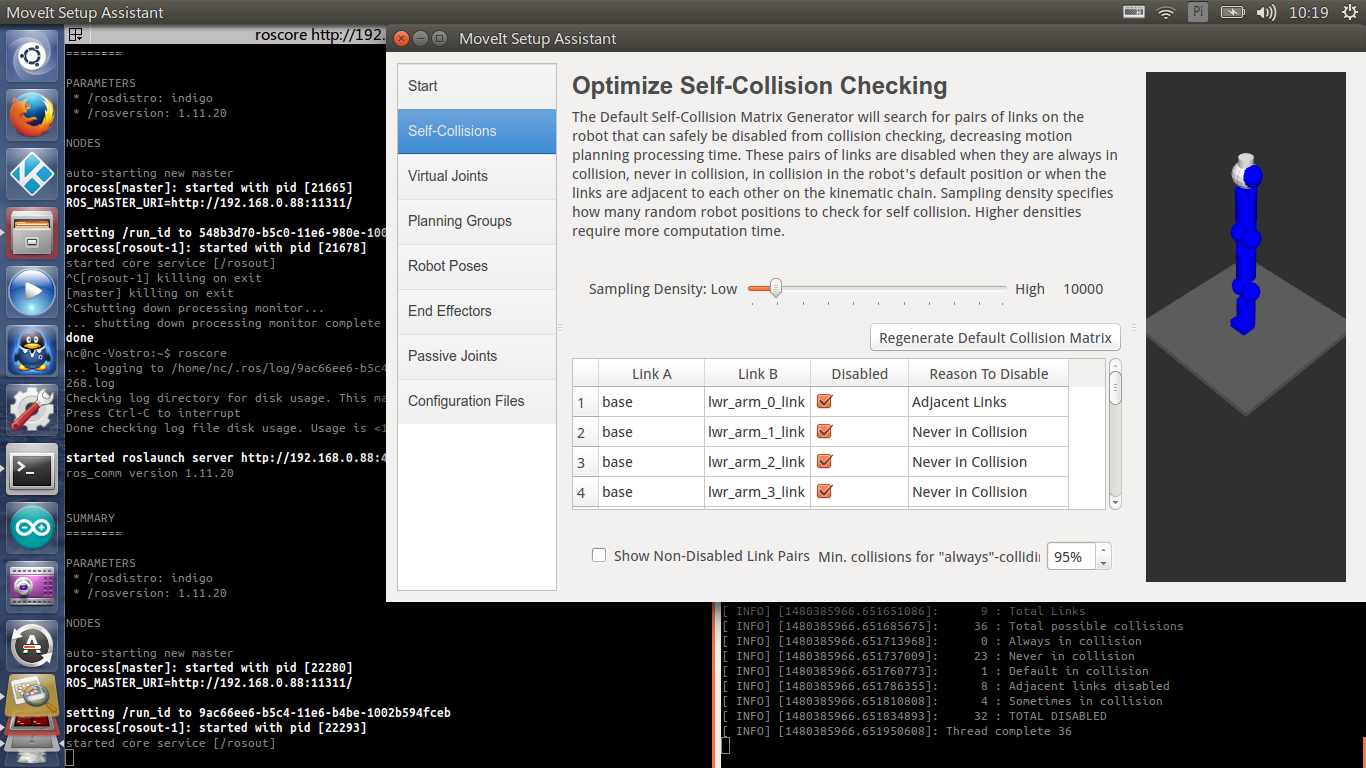This screenshot has height=768, width=1366.
Task: Open the purple screenshot tool in launcher
Action: (33, 587)
